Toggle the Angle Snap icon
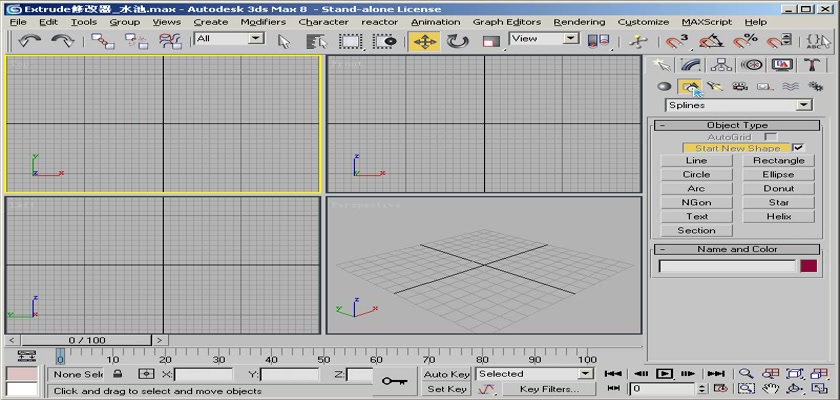Image resolution: width=840 pixels, height=400 pixels. tap(711, 41)
